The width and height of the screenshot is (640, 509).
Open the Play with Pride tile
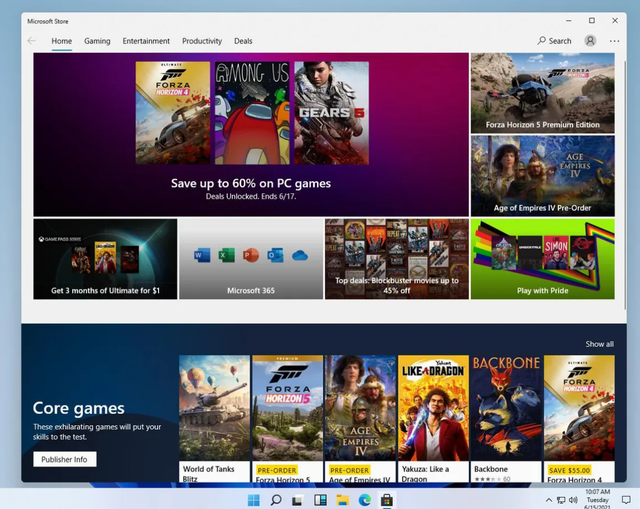(542, 259)
